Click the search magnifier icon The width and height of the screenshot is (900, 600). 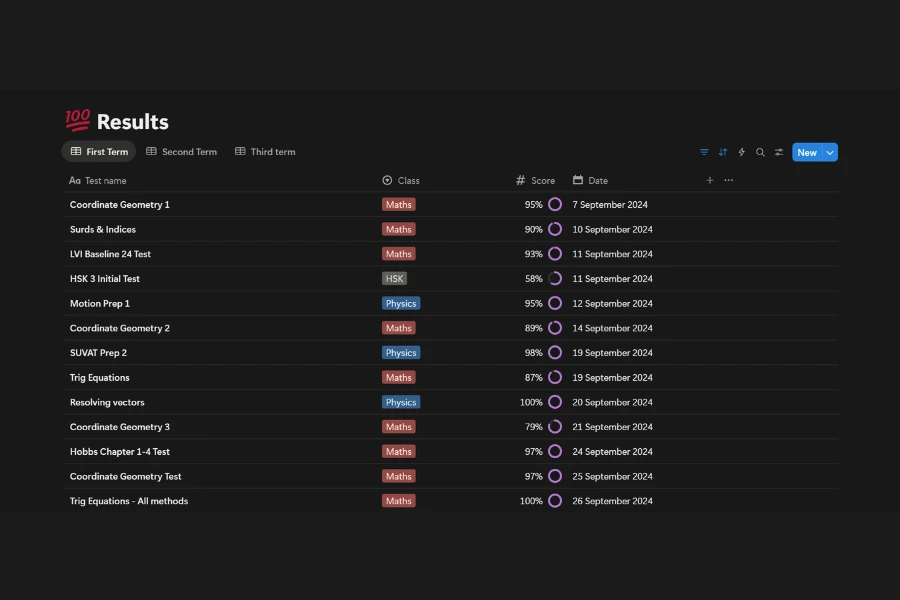(x=760, y=152)
